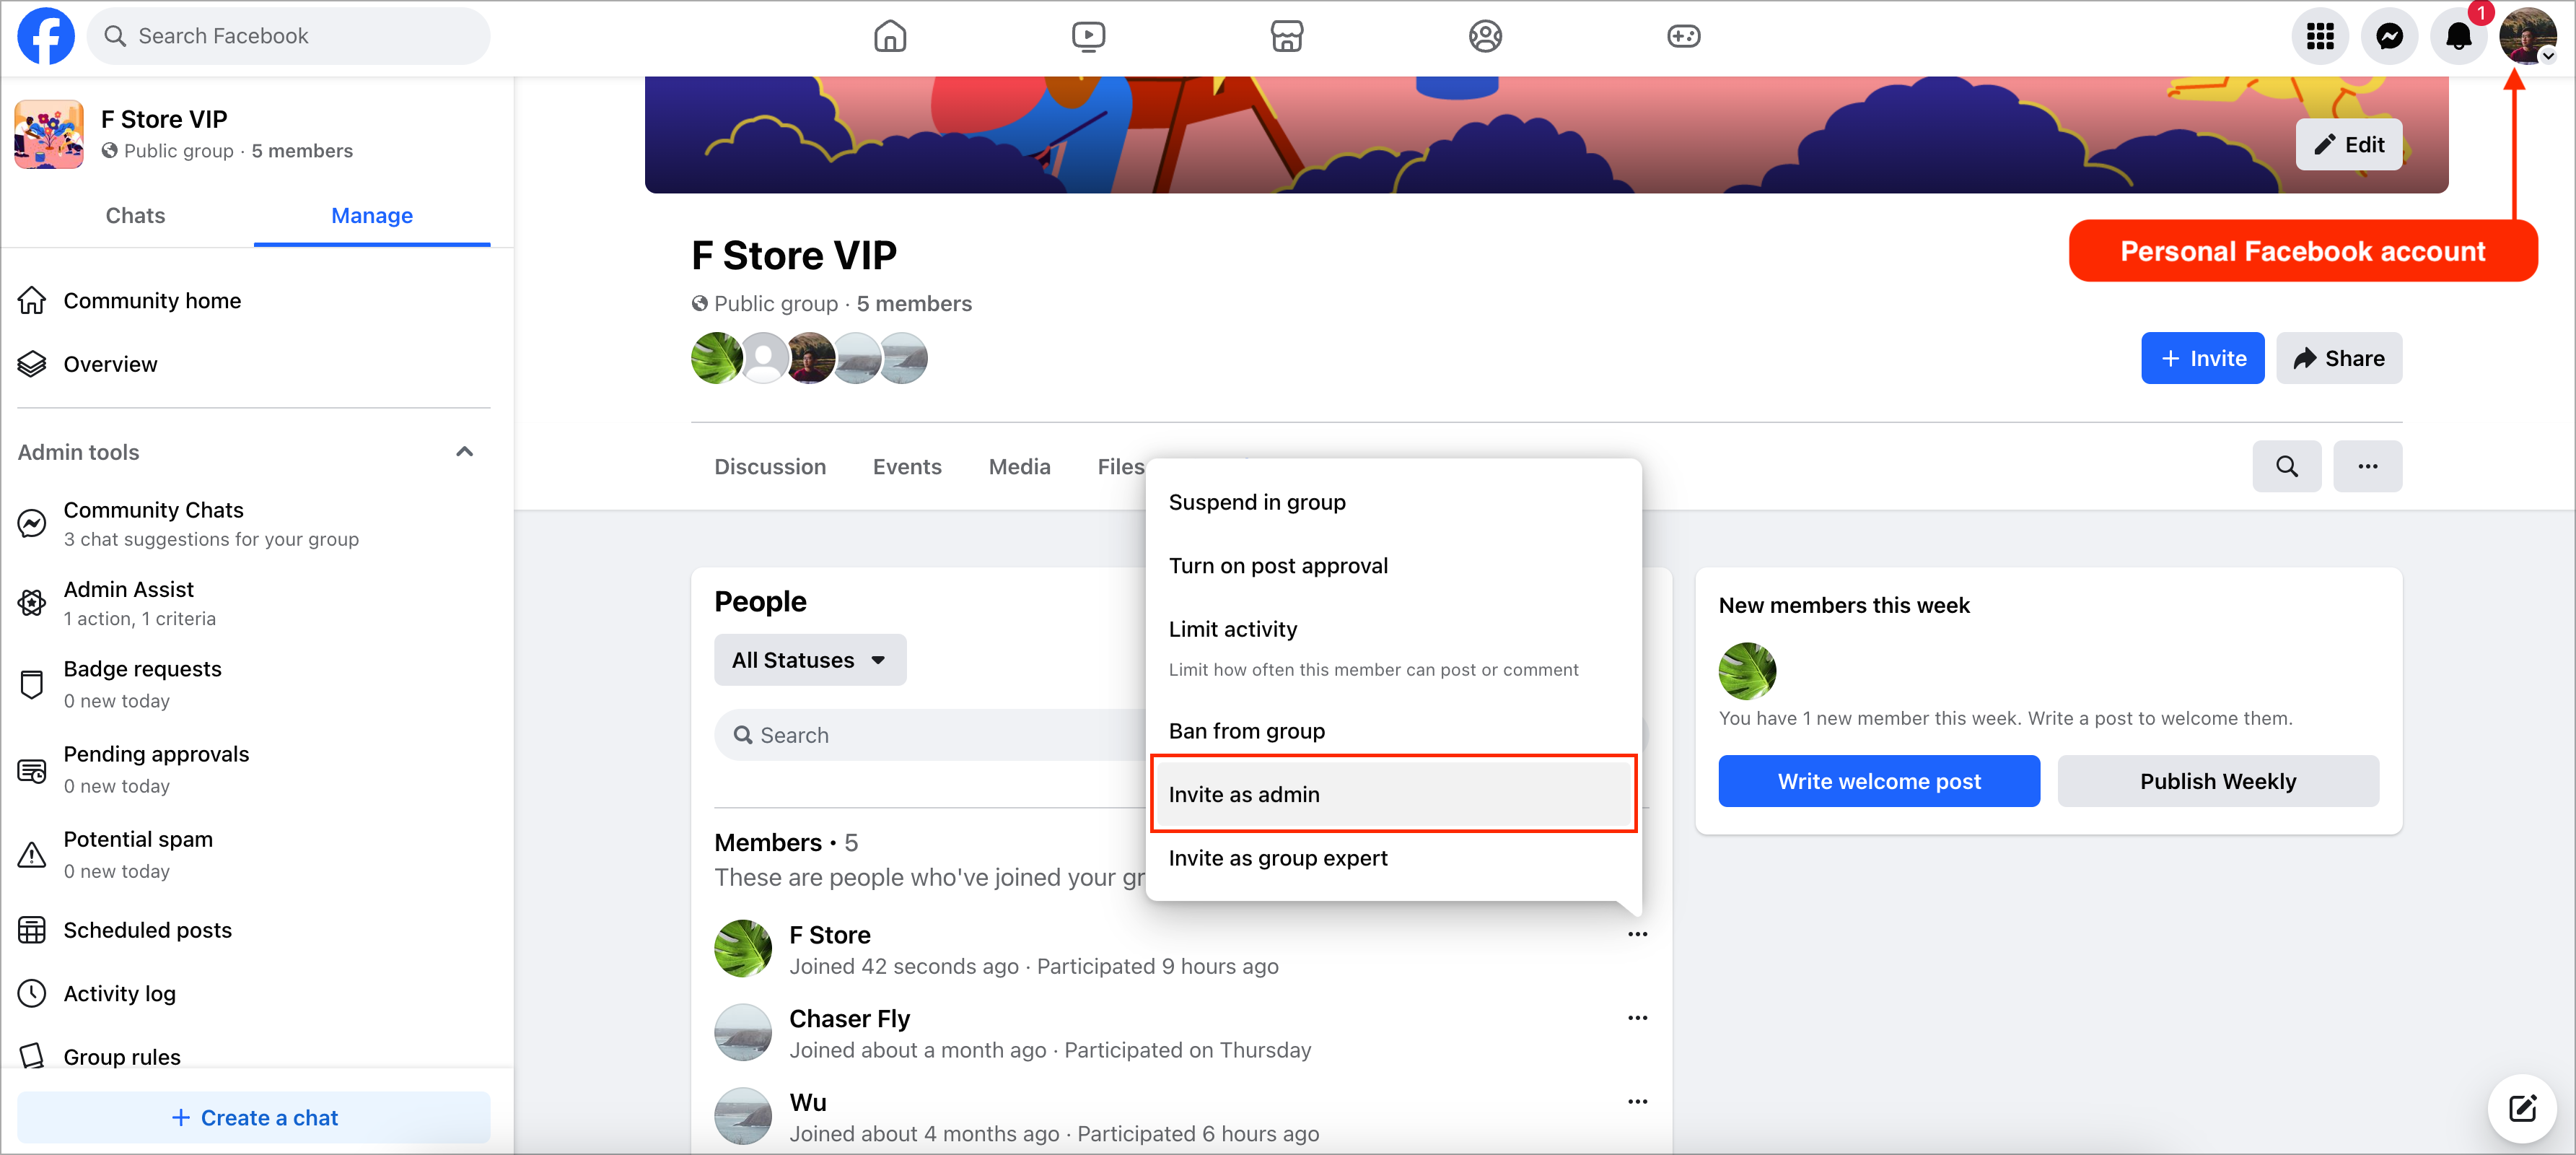Click the Search Facebook field
Image resolution: width=2576 pixels, height=1155 pixels.
coord(288,36)
